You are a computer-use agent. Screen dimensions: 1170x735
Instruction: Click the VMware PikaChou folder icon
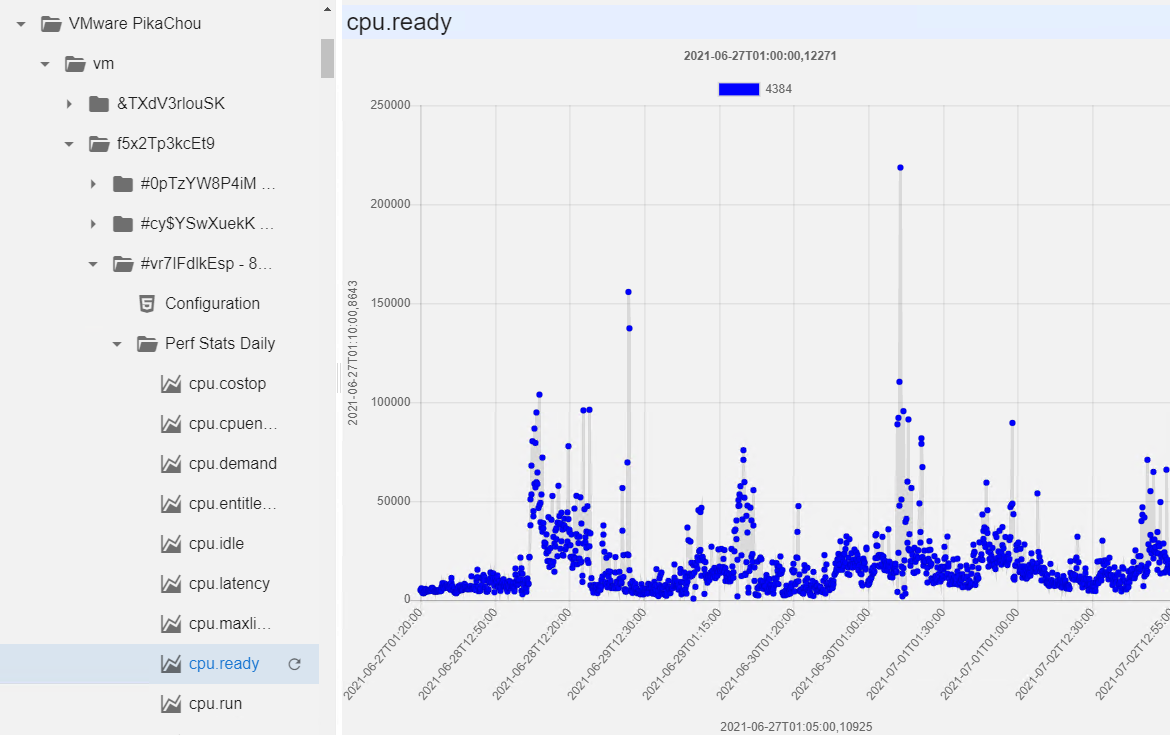(x=51, y=24)
